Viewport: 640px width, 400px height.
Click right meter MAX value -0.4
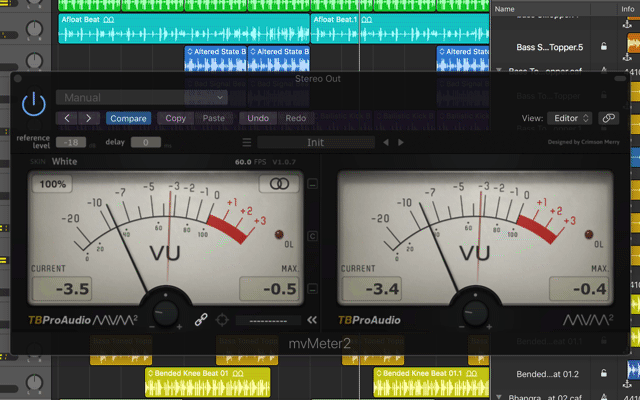pos(579,289)
